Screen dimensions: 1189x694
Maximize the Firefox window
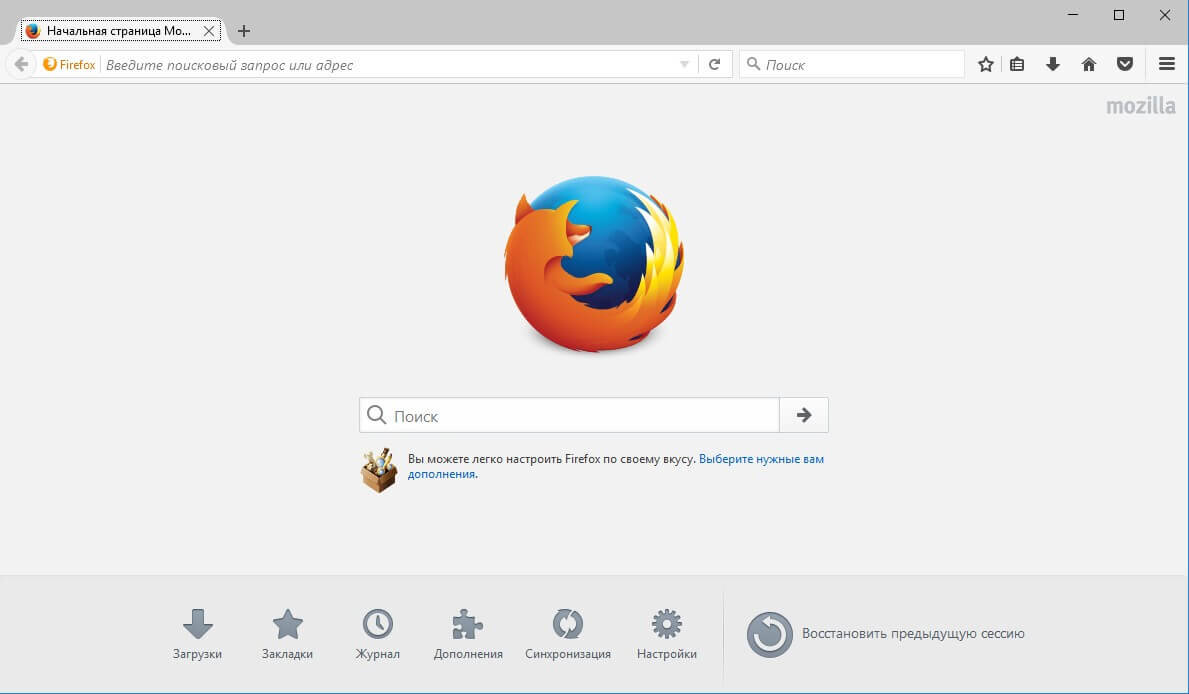coord(1118,15)
